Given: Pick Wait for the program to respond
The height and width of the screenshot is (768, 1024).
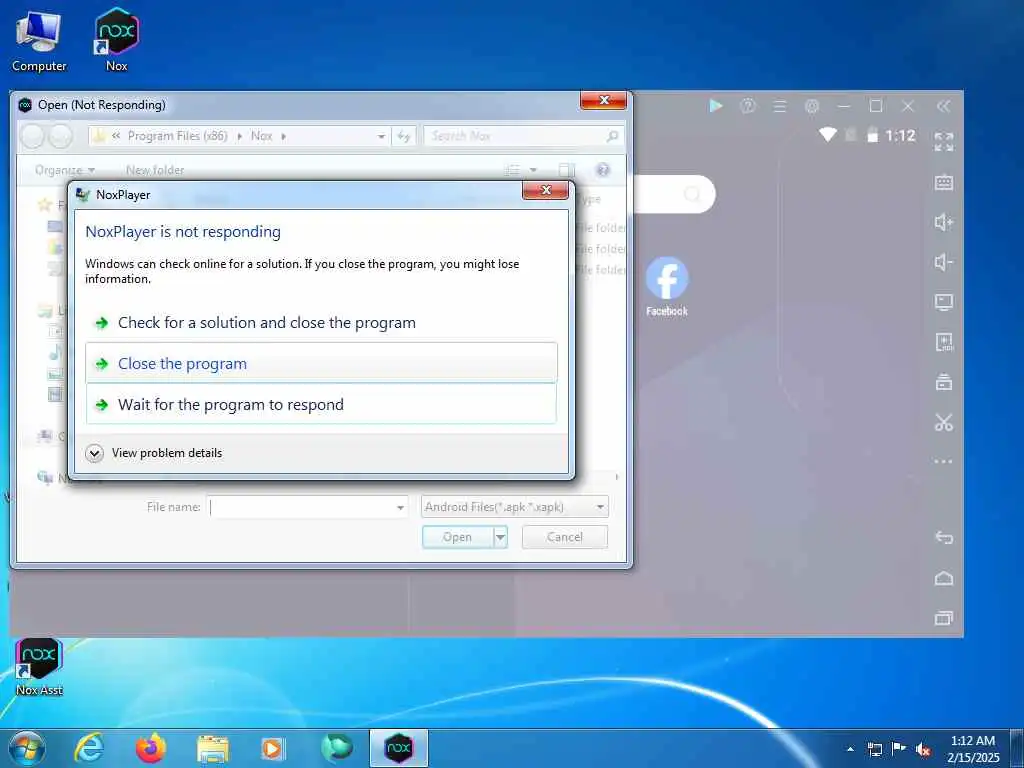Looking at the screenshot, I should (321, 404).
